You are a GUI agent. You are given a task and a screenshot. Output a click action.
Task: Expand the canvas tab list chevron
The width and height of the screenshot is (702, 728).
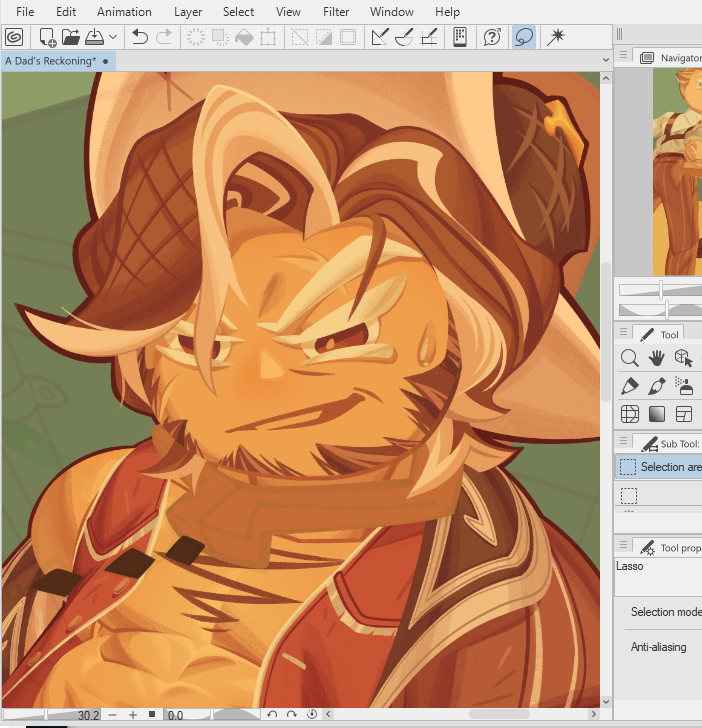click(x=605, y=60)
